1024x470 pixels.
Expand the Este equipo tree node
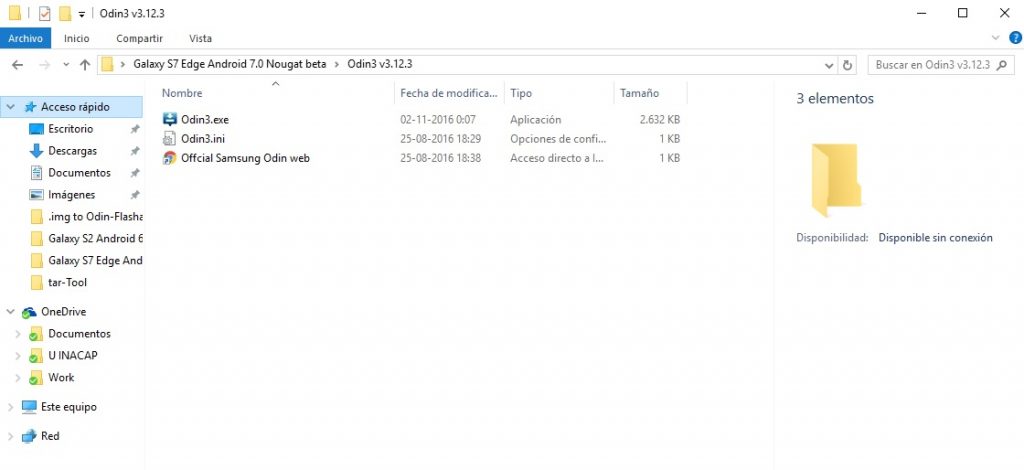[x=11, y=407]
